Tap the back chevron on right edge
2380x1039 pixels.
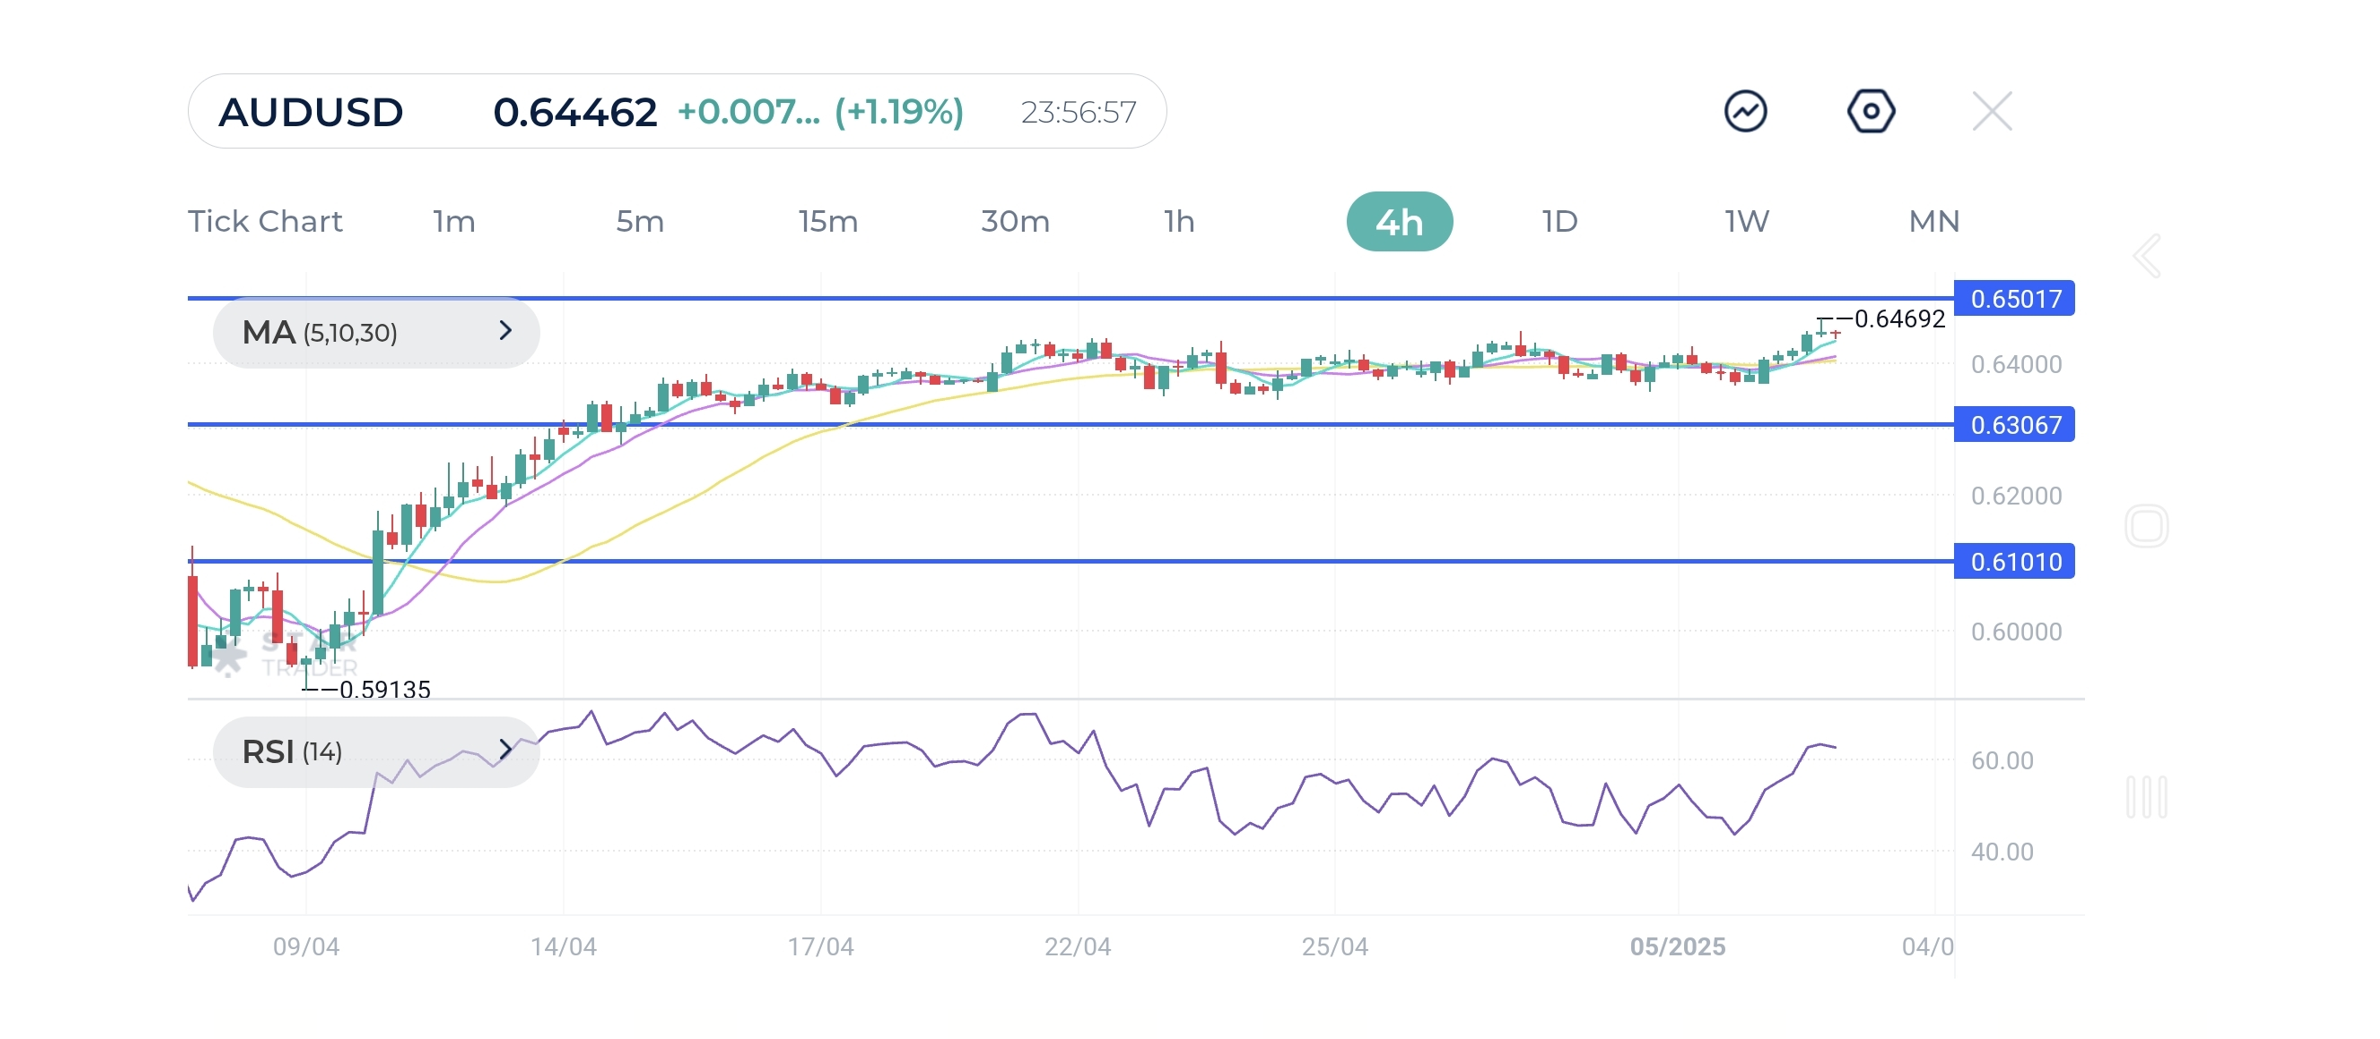click(2147, 257)
